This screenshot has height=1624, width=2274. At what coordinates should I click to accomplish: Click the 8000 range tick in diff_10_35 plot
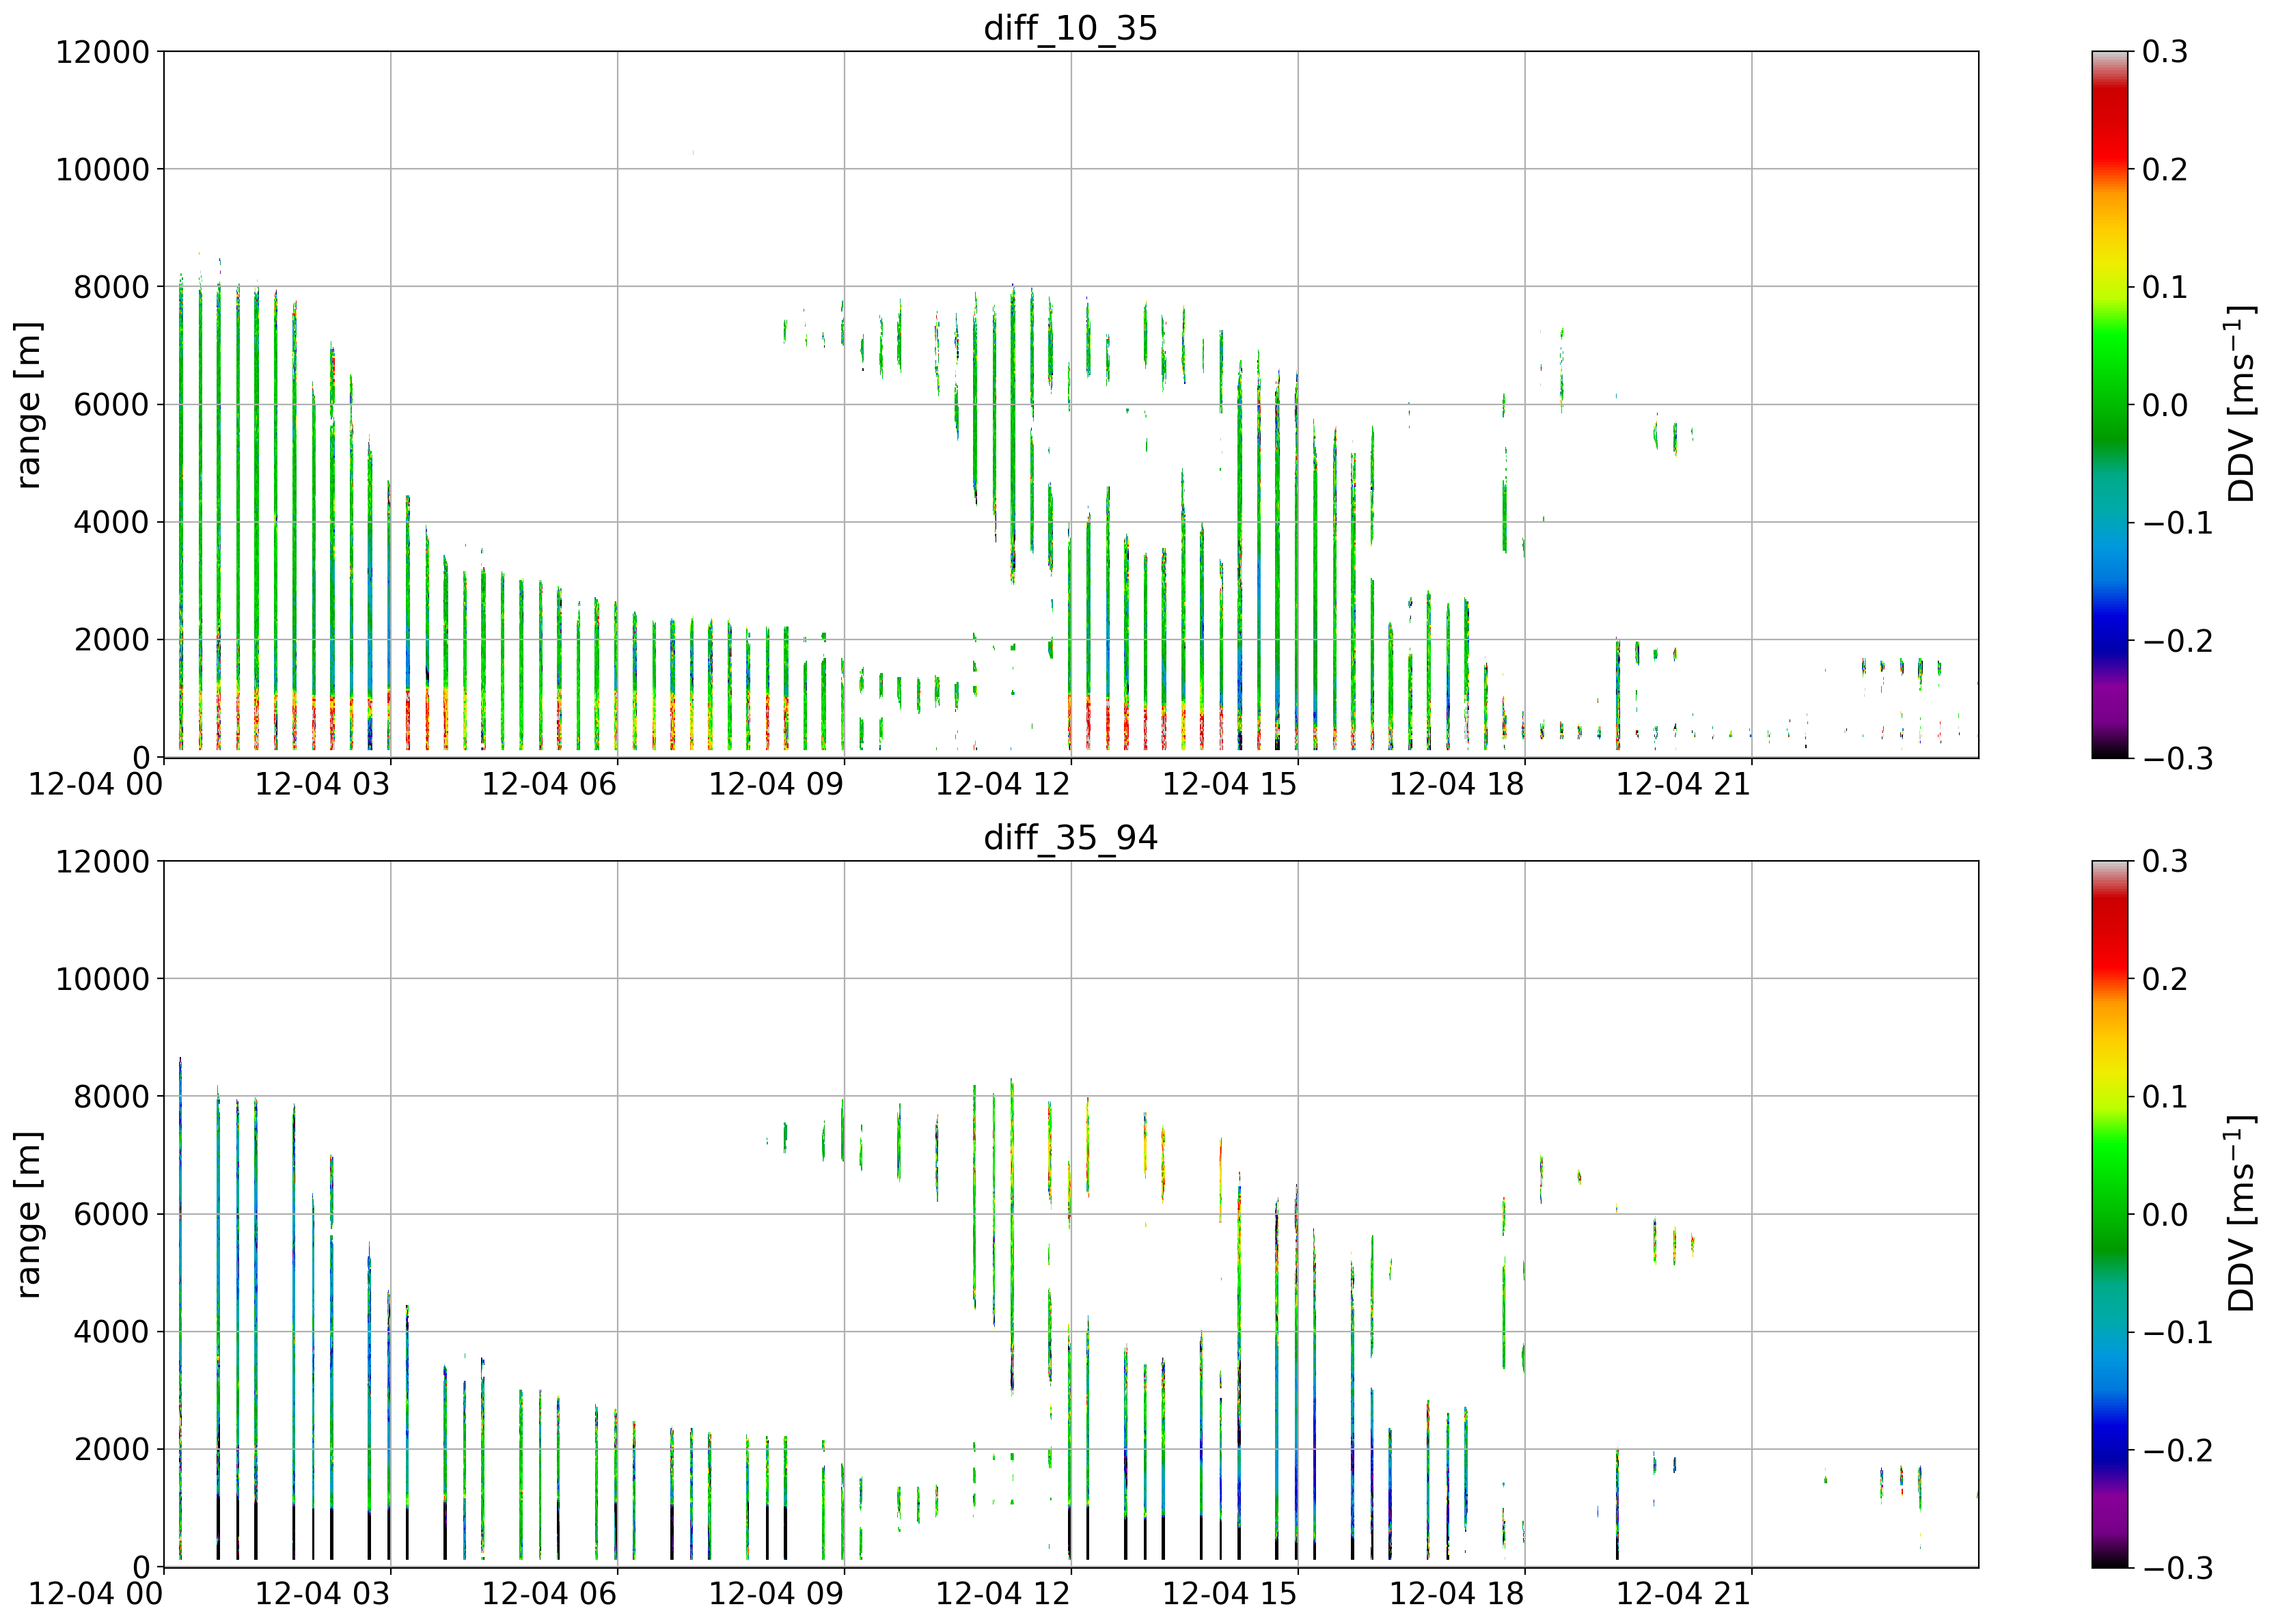[111, 287]
